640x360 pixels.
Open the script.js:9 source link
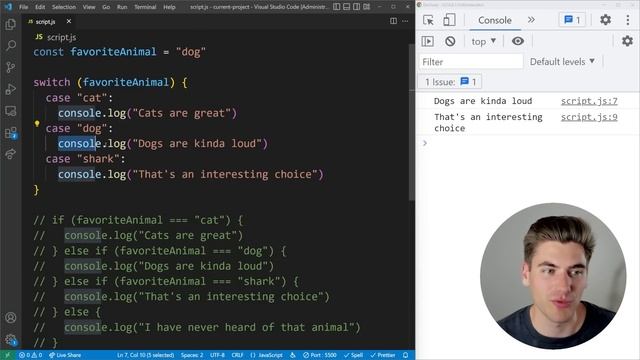point(589,117)
